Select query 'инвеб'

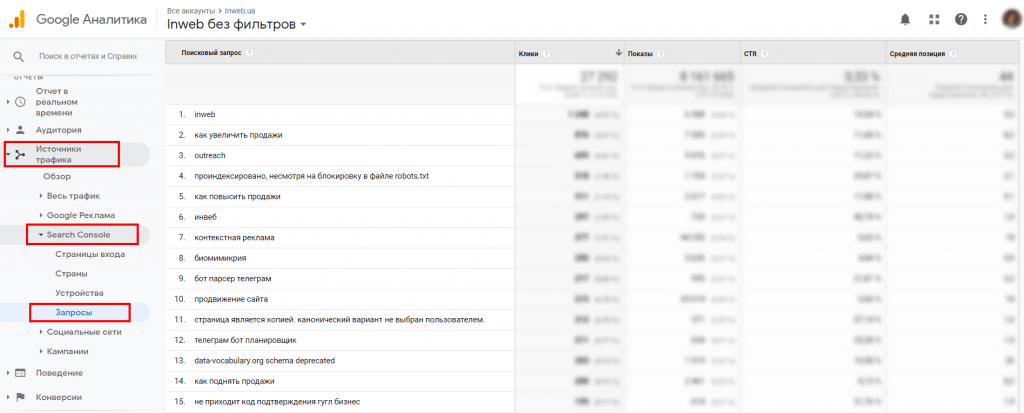(205, 217)
